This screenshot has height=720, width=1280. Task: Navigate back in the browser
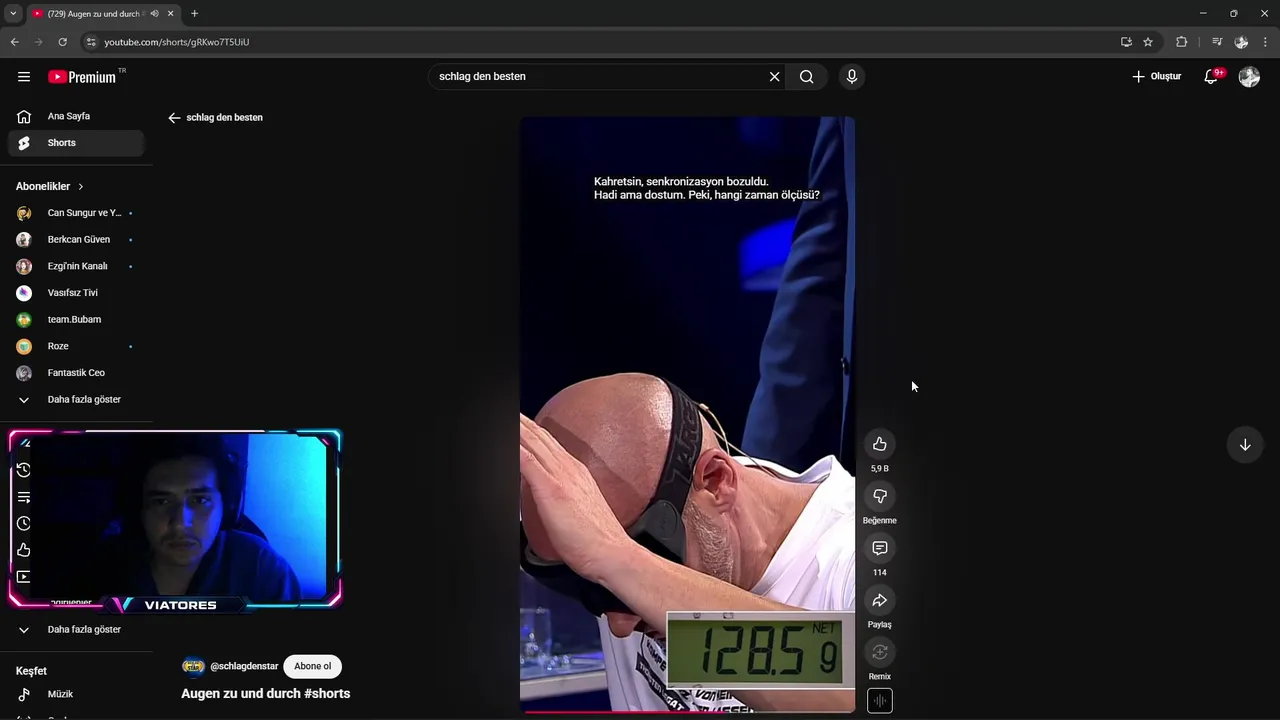point(14,42)
